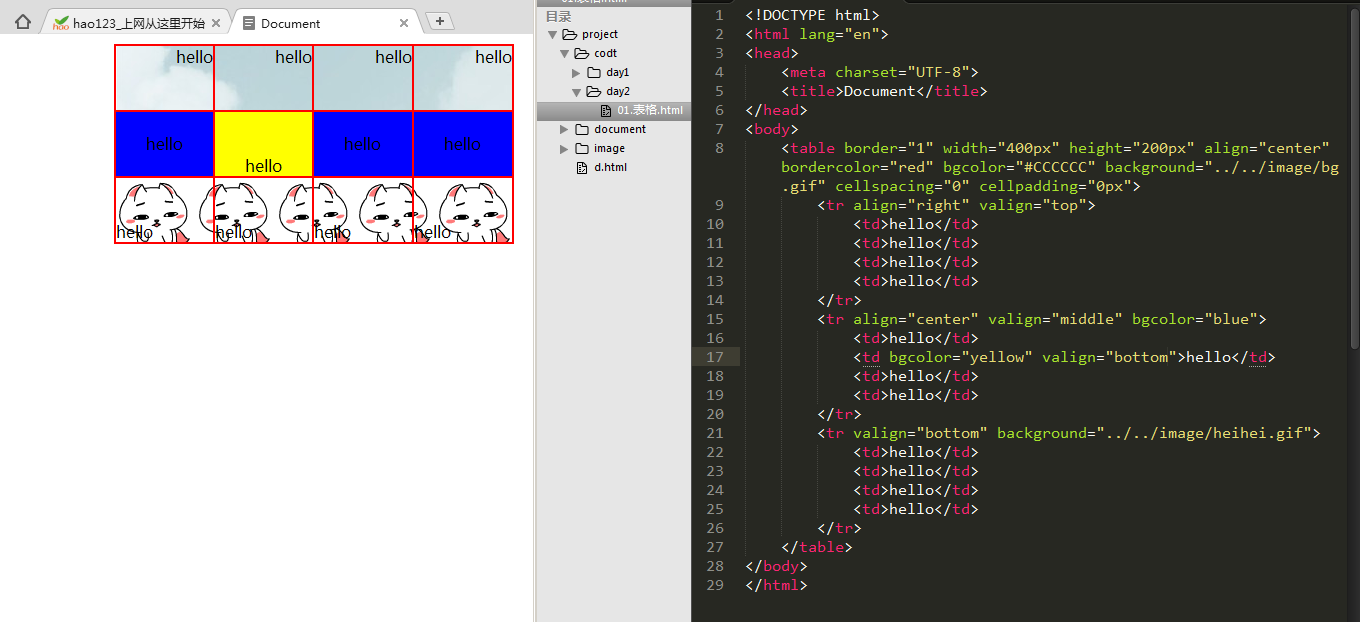Close the hao123 browser tab

point(216,23)
